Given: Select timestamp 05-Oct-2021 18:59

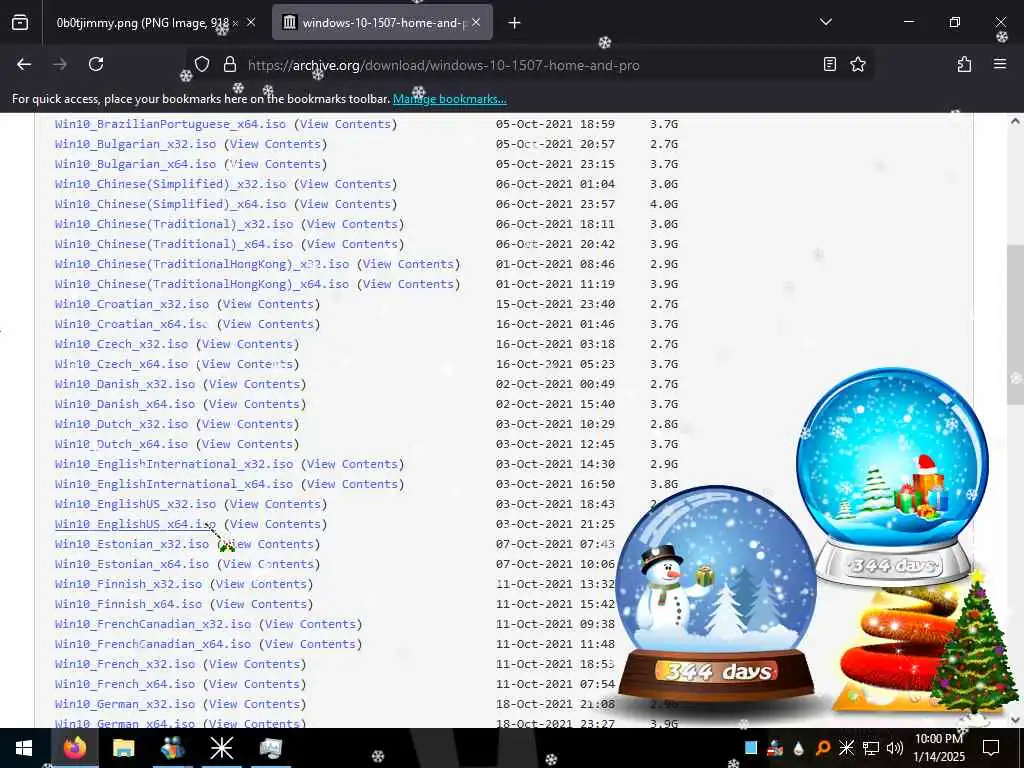Looking at the screenshot, I should click(555, 124).
